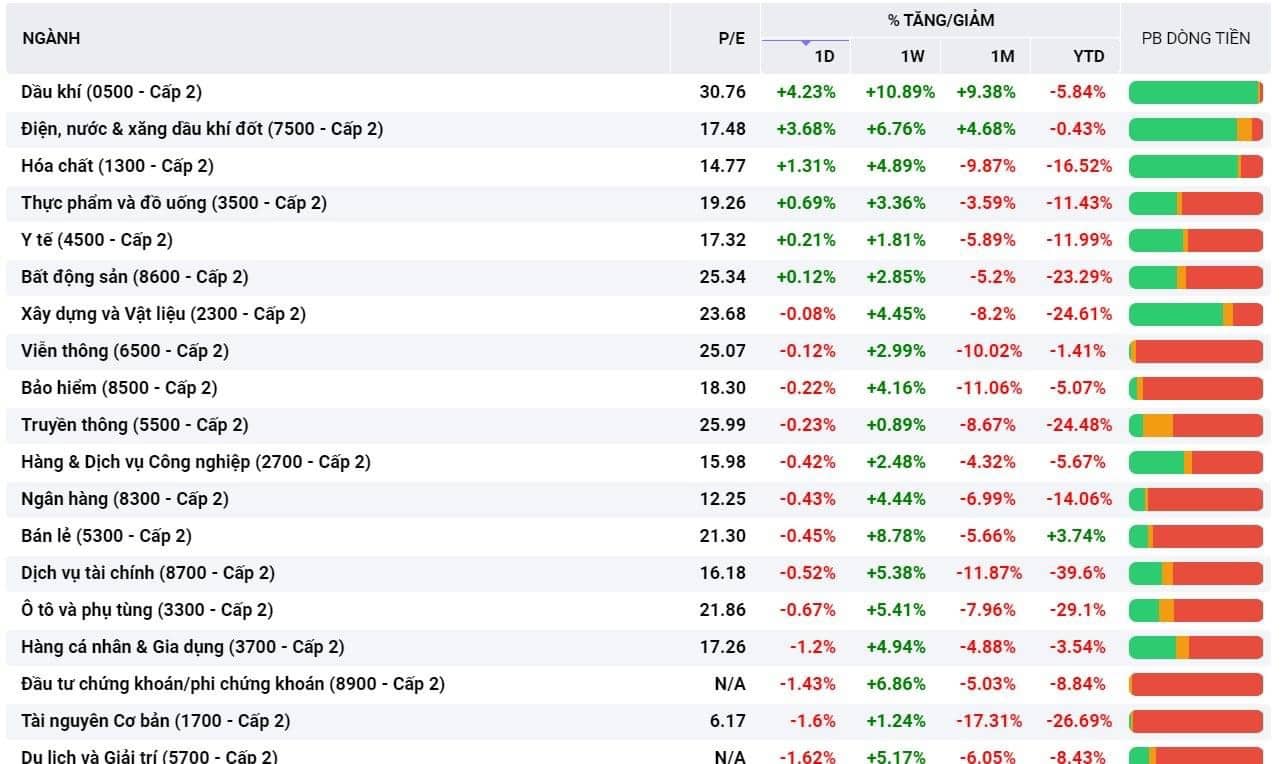Open the Ngân hàng (8300) sector
The height and width of the screenshot is (764, 1281).
[x=640, y=499]
